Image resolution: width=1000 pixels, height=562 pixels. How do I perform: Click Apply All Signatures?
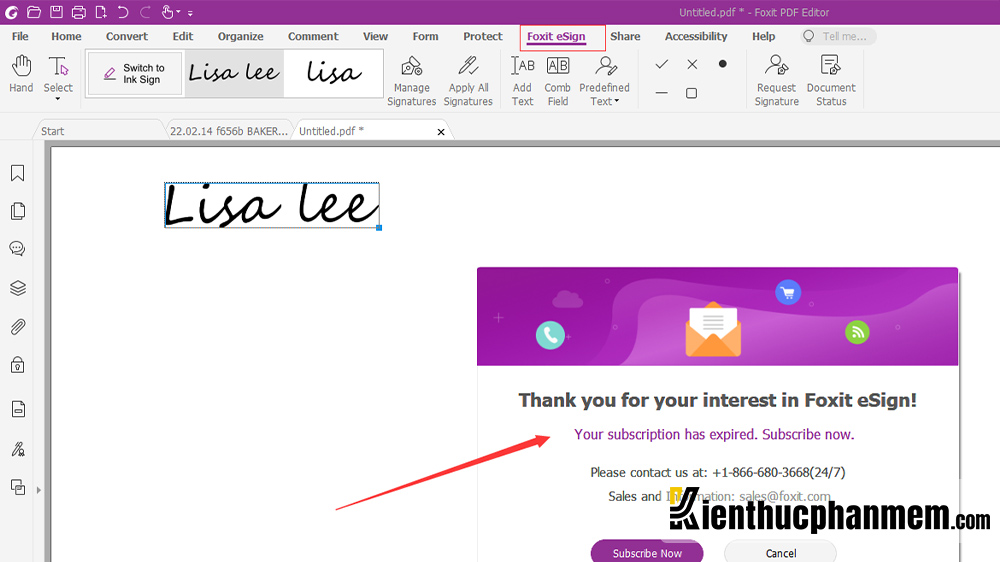click(x=468, y=80)
